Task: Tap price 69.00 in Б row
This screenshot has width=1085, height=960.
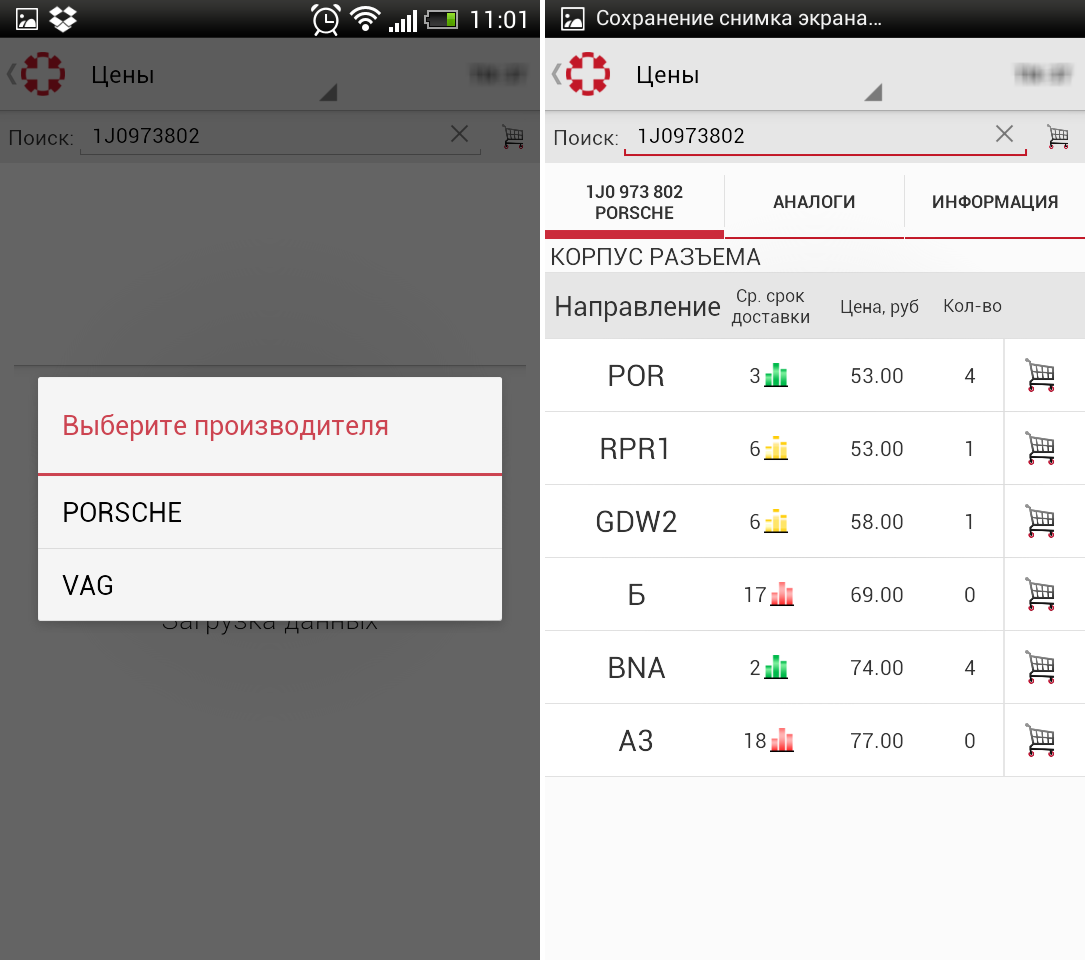Action: [x=877, y=595]
